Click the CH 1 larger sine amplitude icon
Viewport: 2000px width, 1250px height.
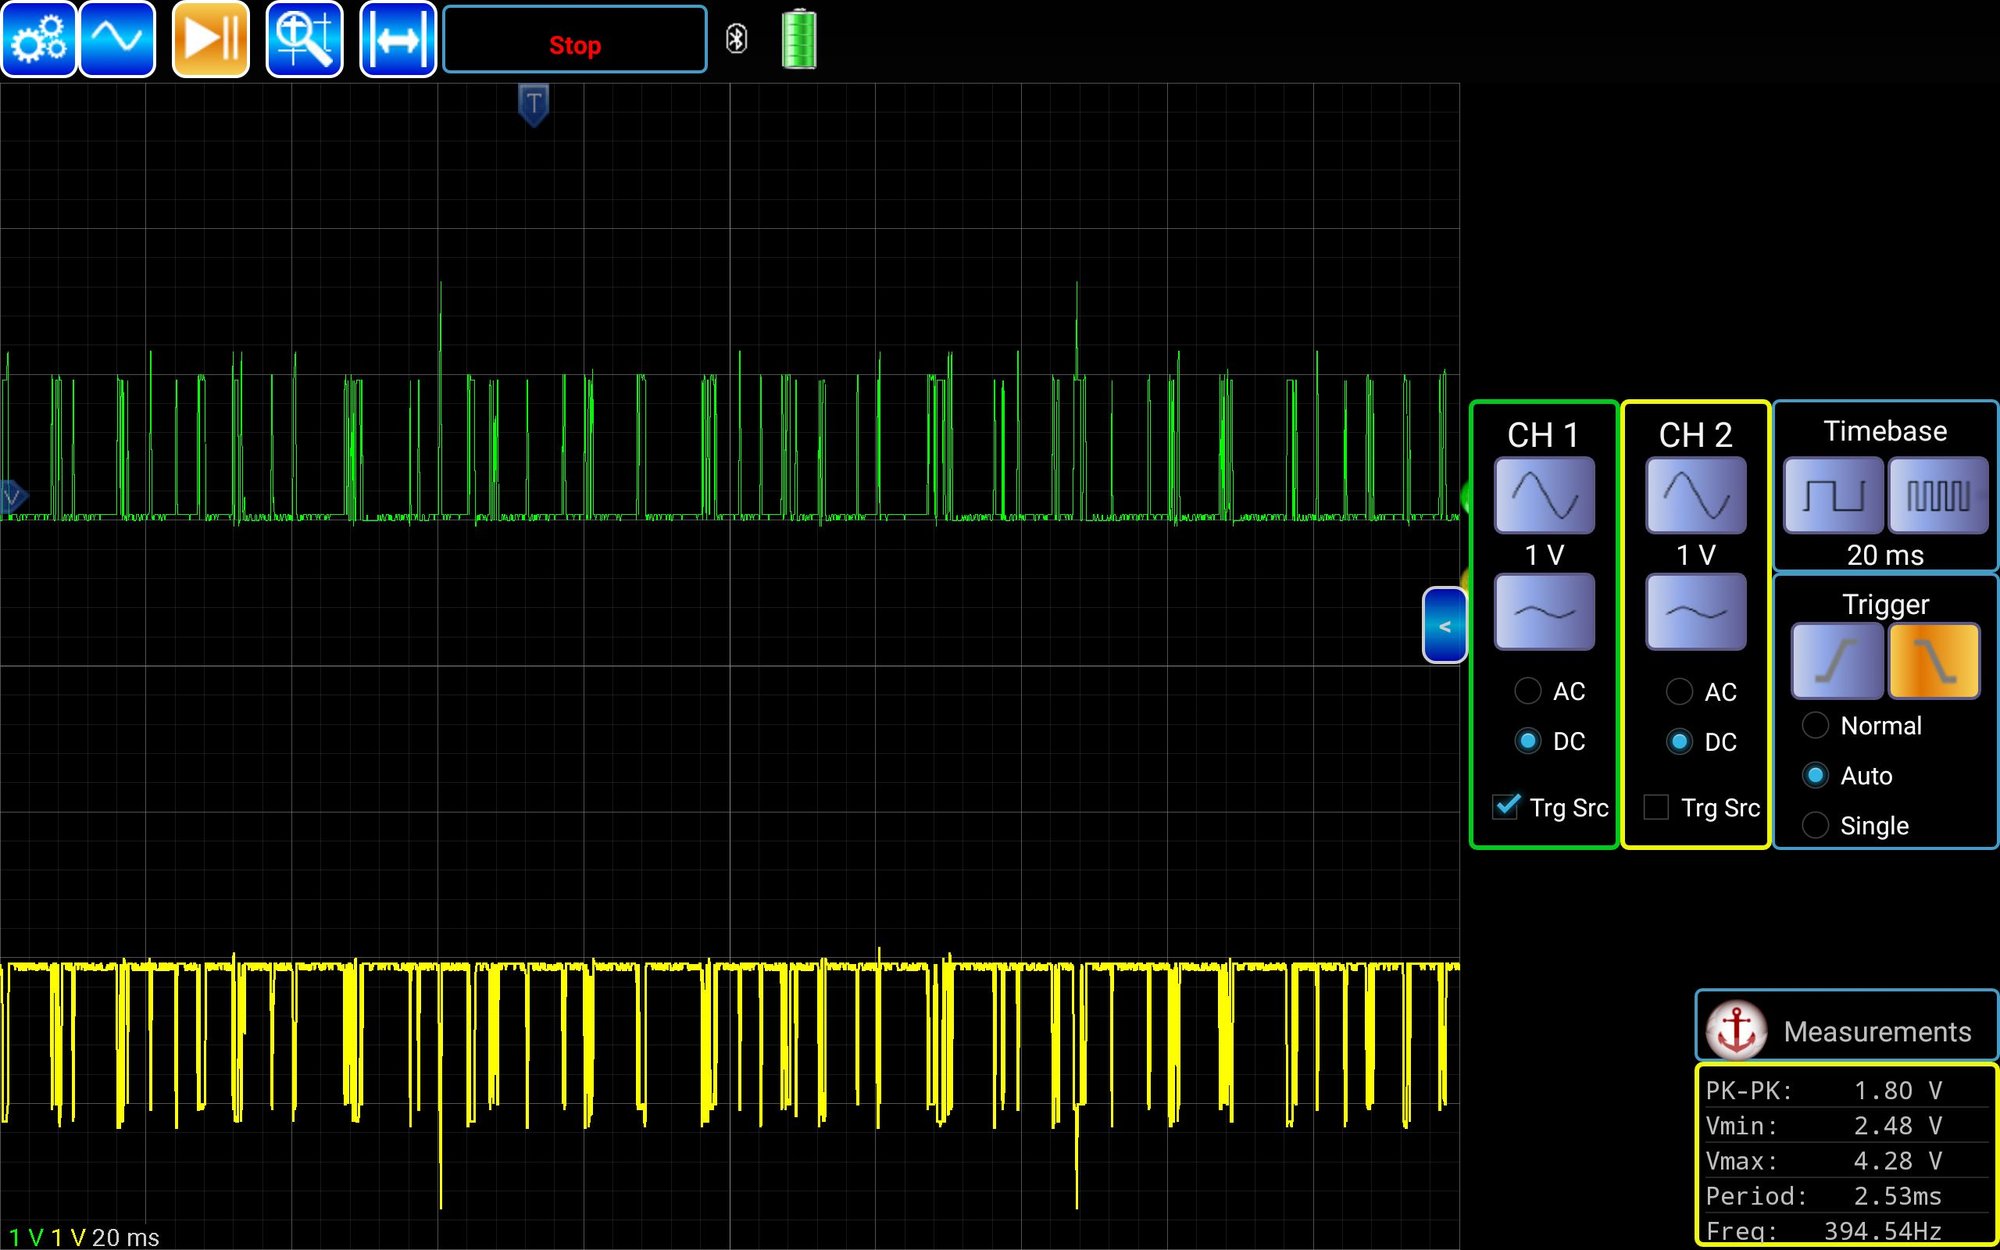tap(1544, 495)
